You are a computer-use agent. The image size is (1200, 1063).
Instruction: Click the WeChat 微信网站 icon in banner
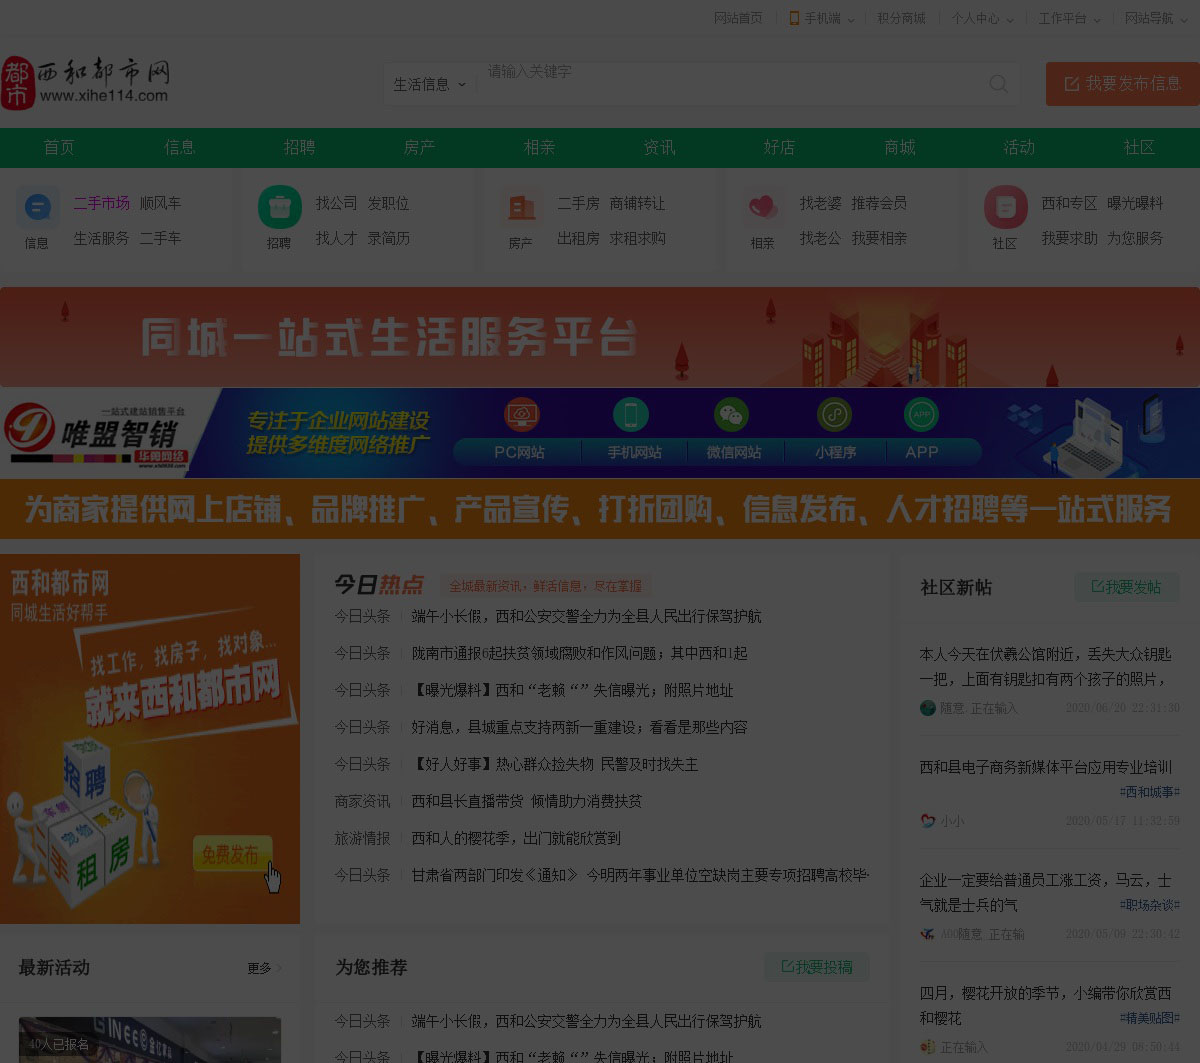click(732, 415)
